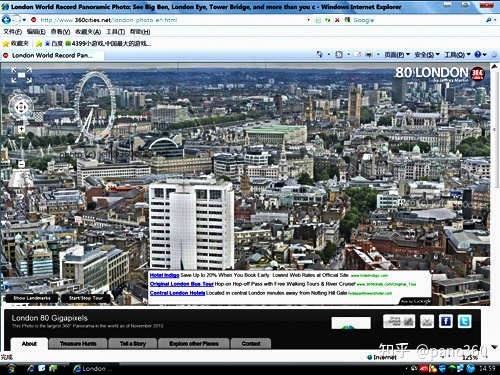Viewport: 500px width, 375px height.
Task: Toggle Start/Stop Tour button
Action: coord(86,298)
